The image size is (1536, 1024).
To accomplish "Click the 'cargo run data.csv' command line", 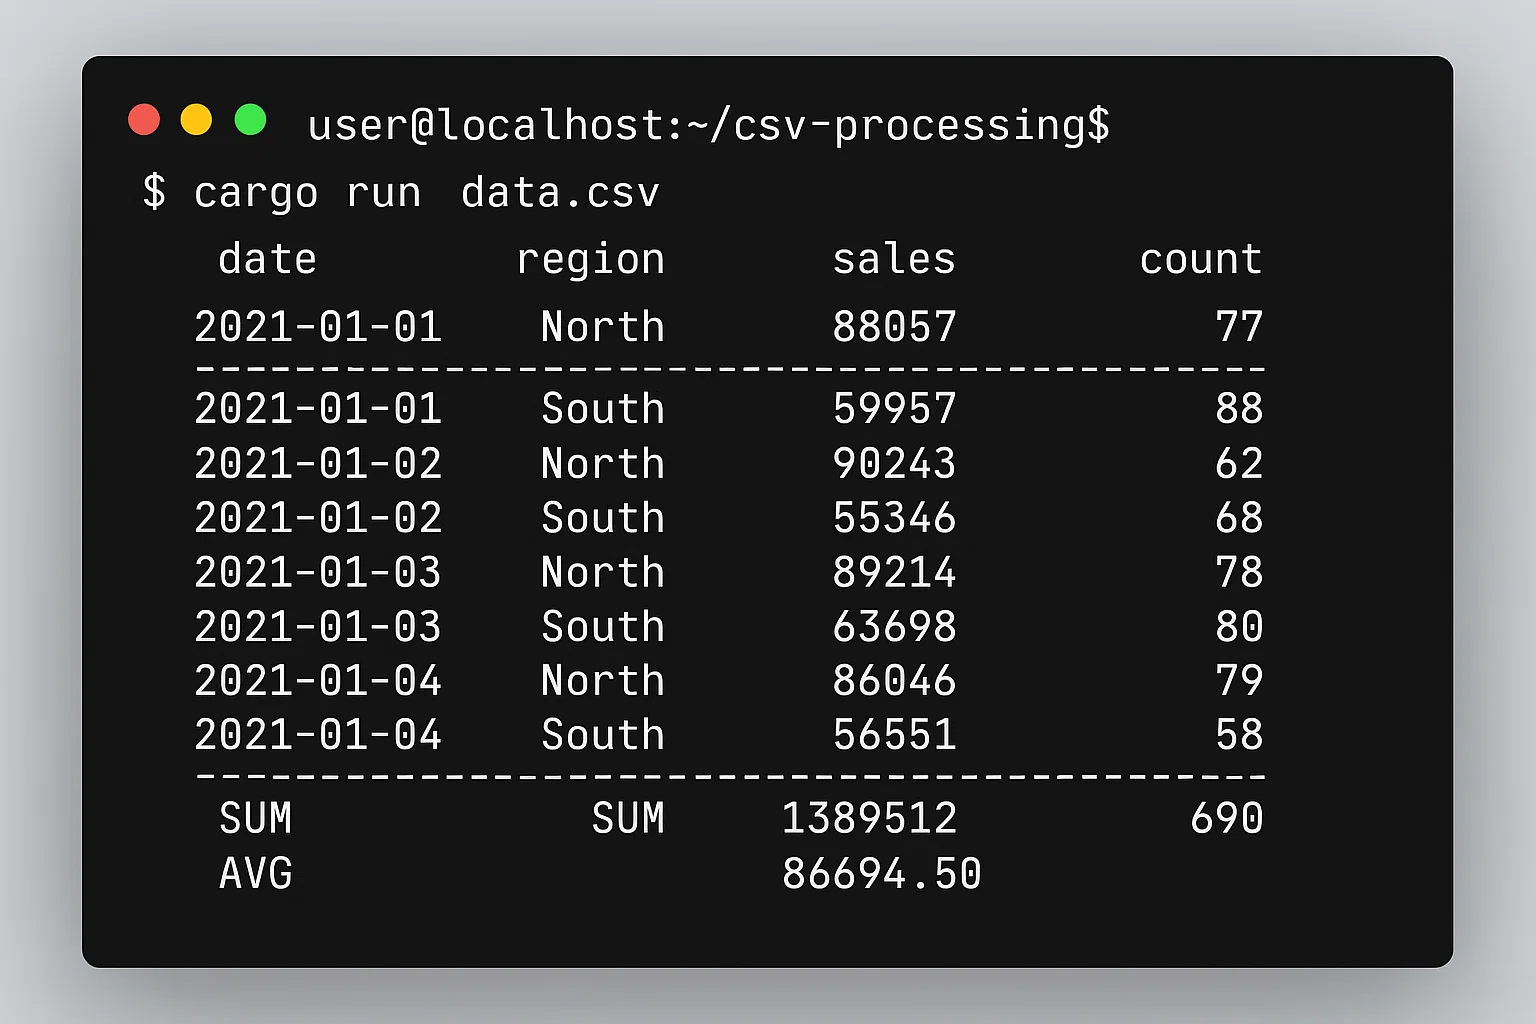I will tap(401, 192).
